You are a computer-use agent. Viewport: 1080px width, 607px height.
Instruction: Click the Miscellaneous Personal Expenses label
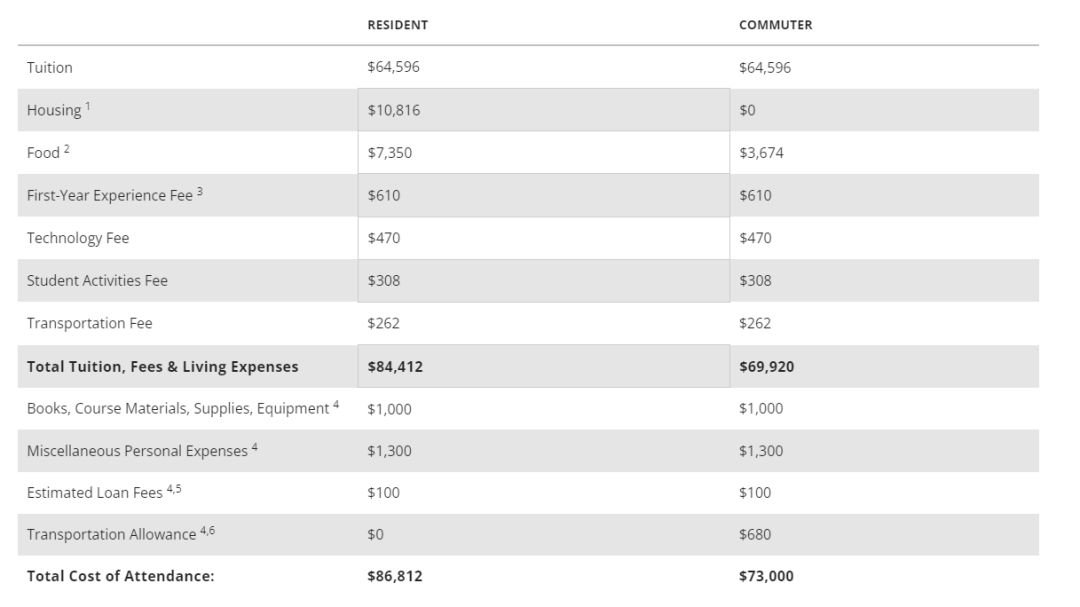(x=137, y=451)
